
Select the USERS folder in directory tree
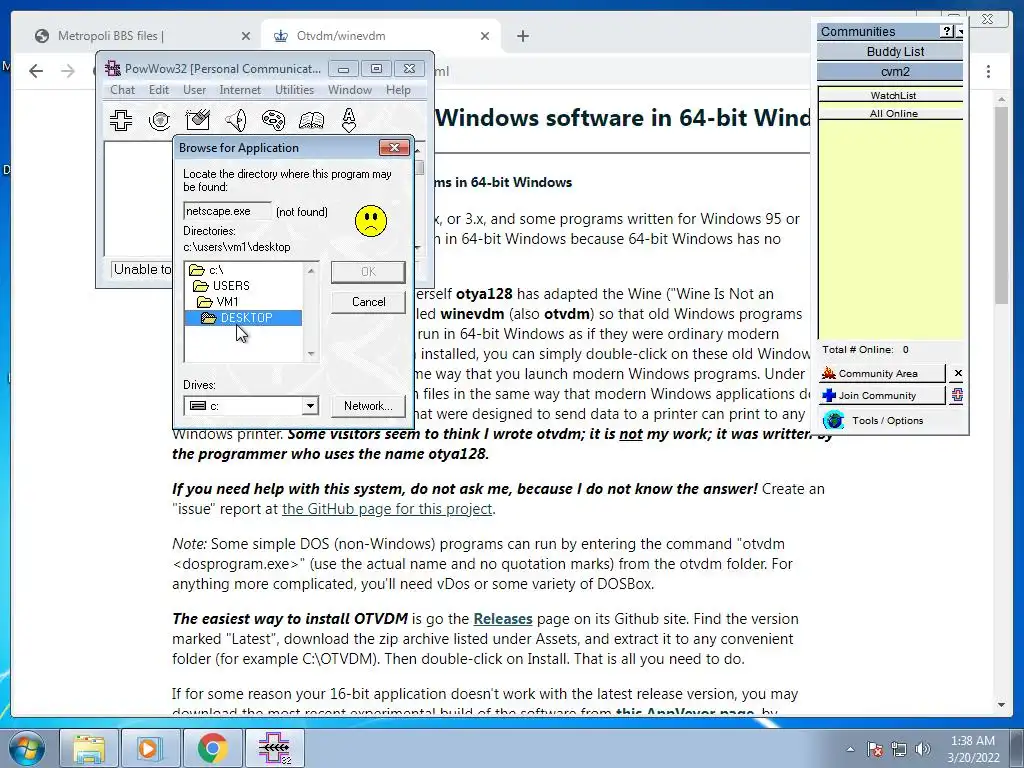pos(231,285)
